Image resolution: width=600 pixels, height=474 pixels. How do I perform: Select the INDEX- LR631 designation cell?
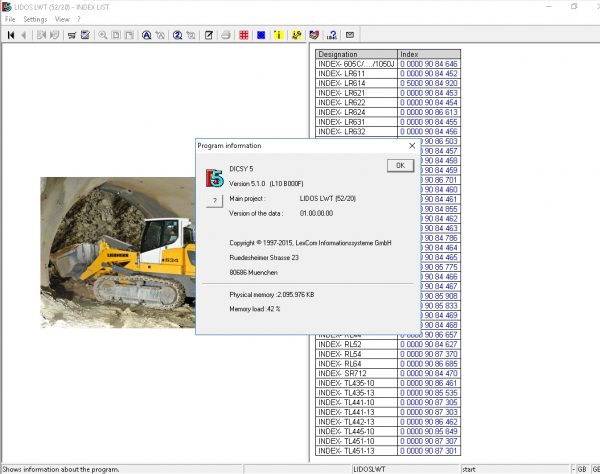[357, 122]
